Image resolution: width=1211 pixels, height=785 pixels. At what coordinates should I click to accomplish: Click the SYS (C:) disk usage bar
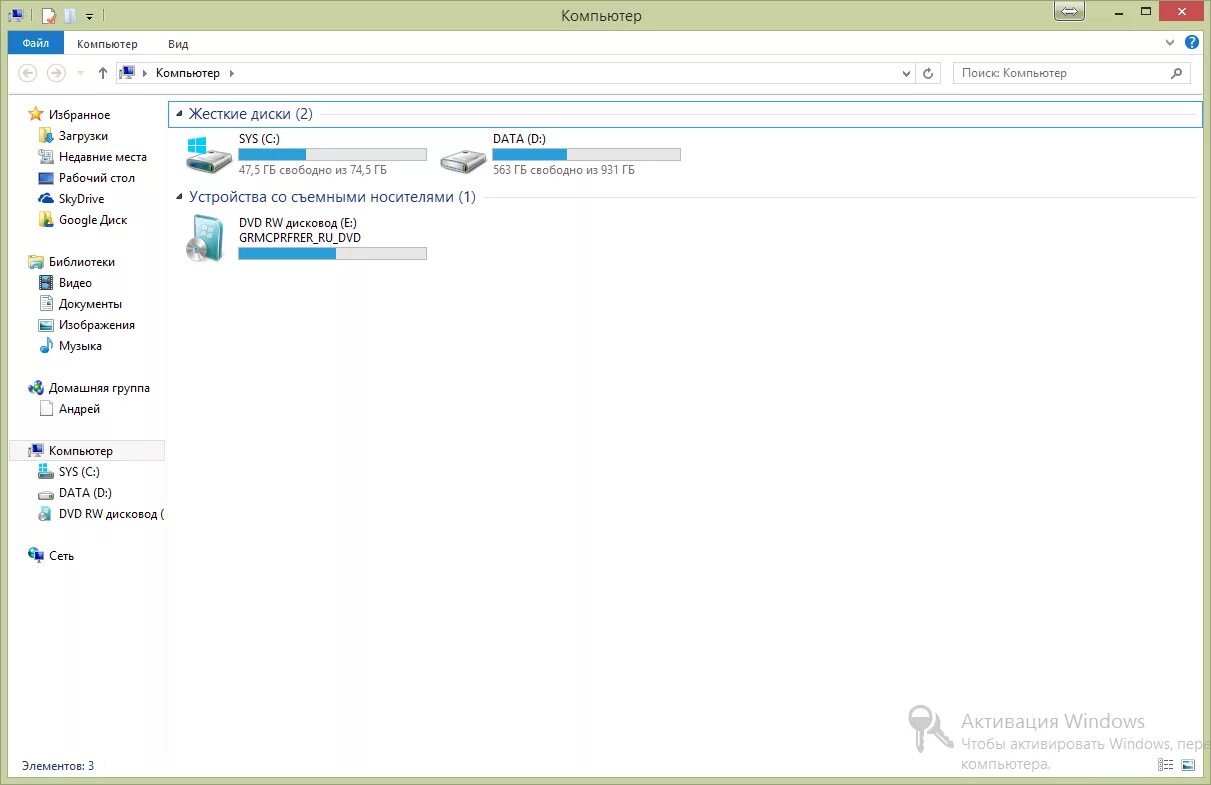[333, 153]
